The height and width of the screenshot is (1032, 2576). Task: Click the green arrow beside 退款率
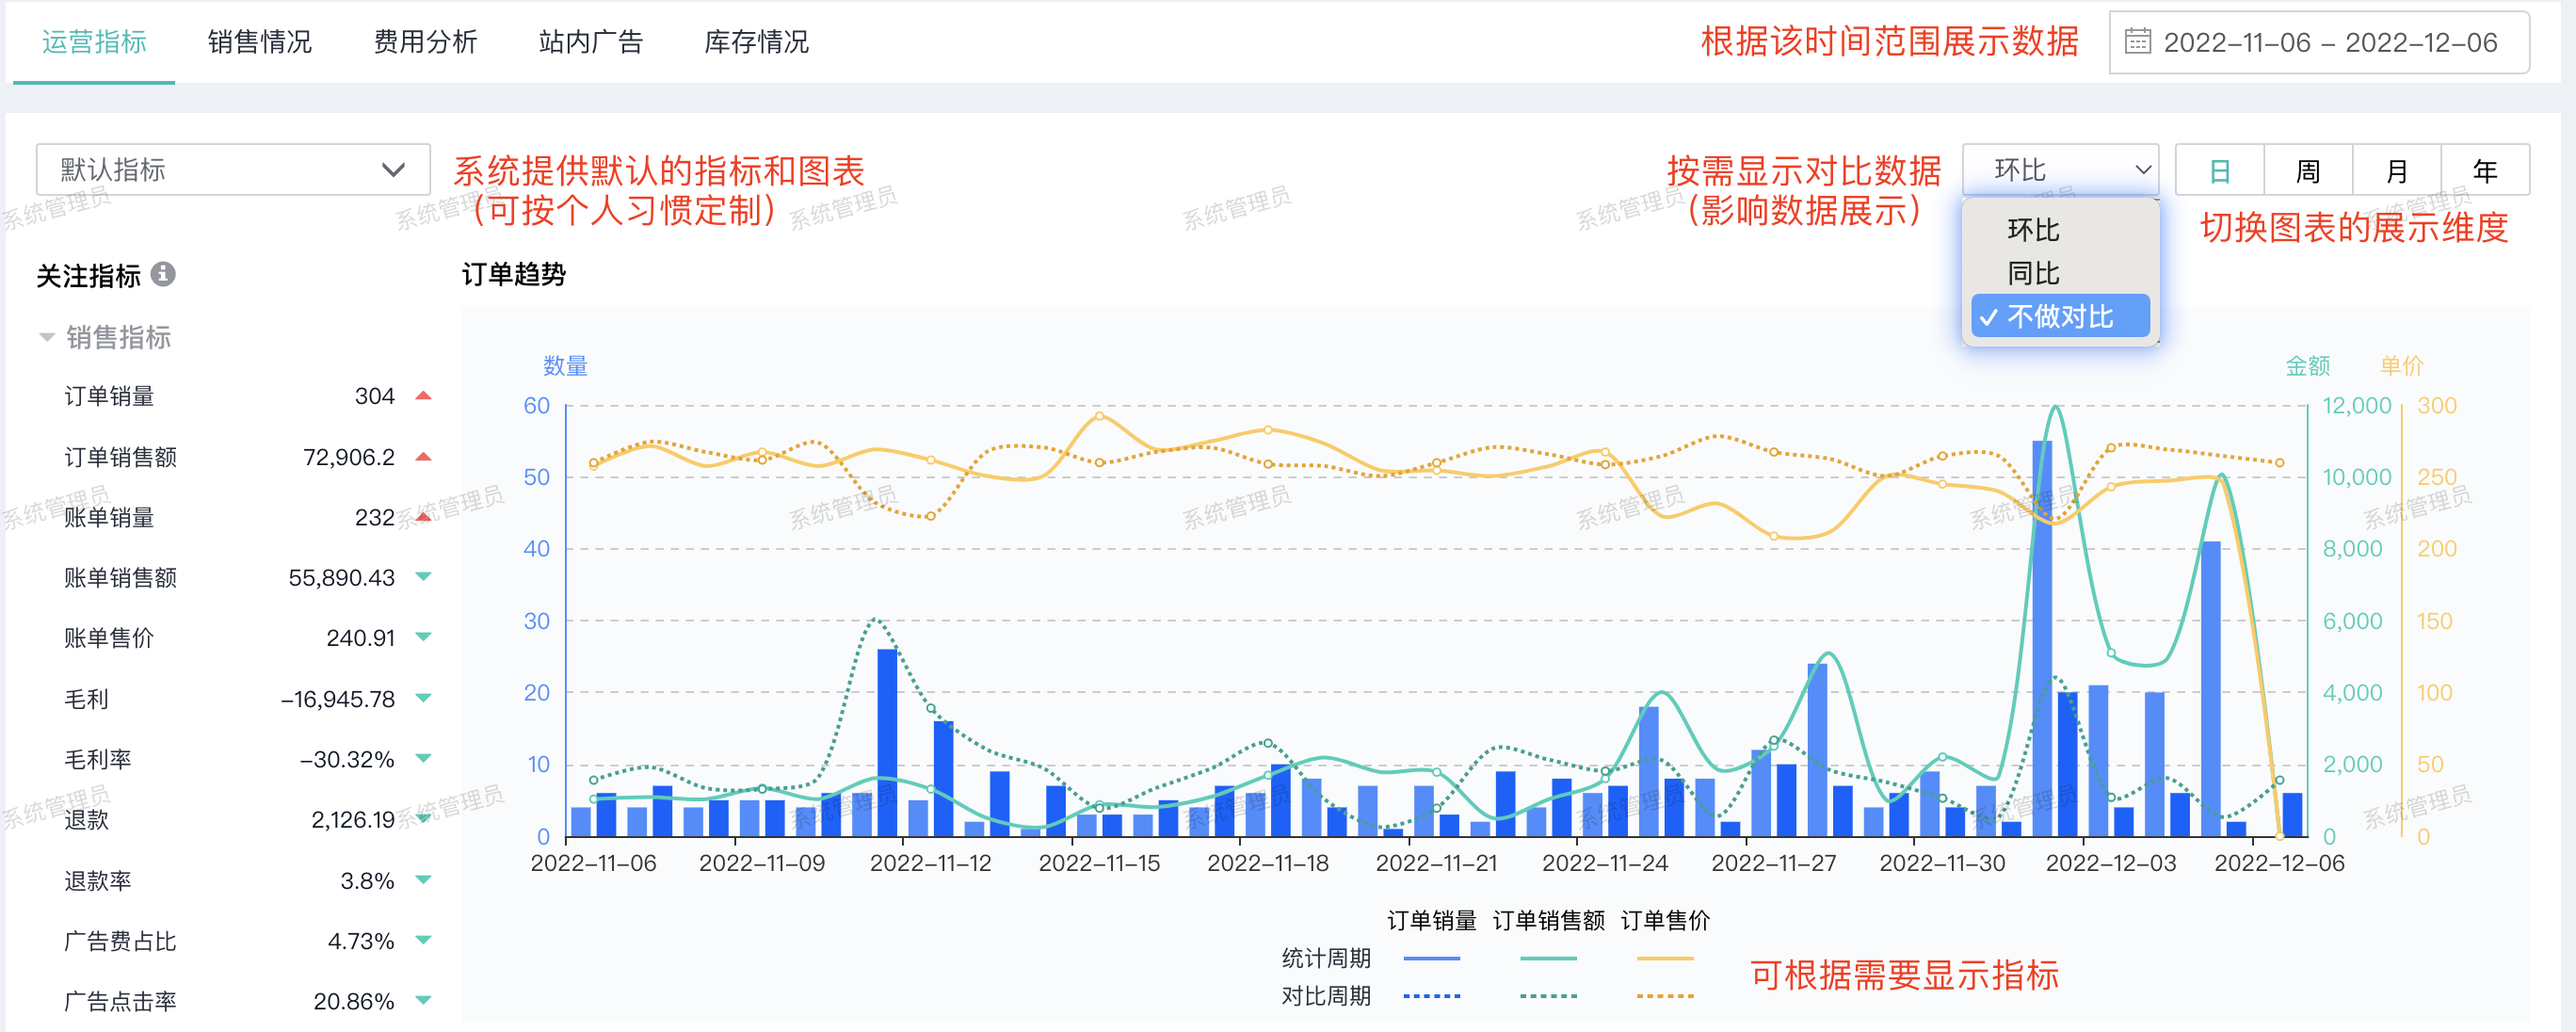click(423, 880)
